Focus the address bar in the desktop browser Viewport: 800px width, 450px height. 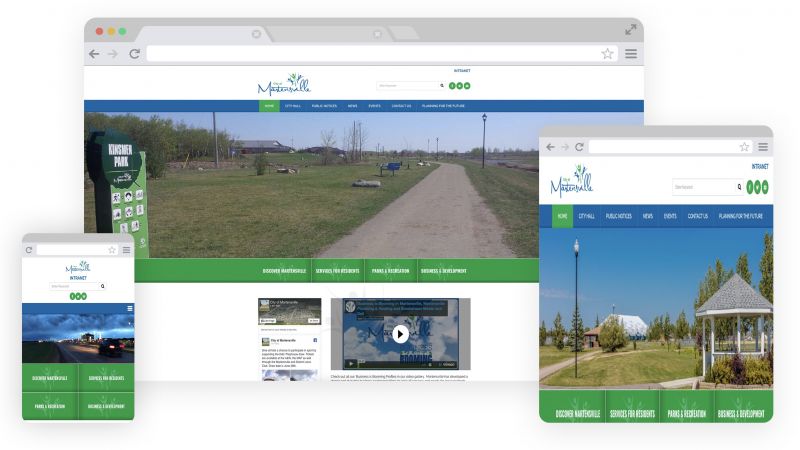[x=382, y=54]
